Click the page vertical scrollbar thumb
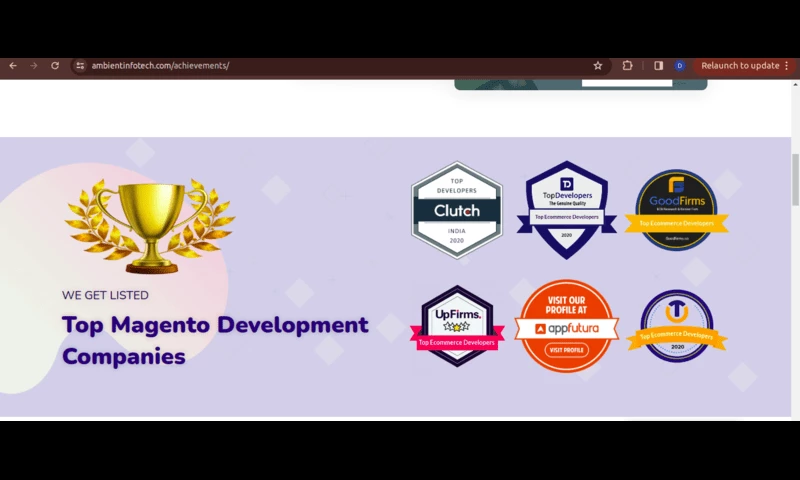 [795, 180]
